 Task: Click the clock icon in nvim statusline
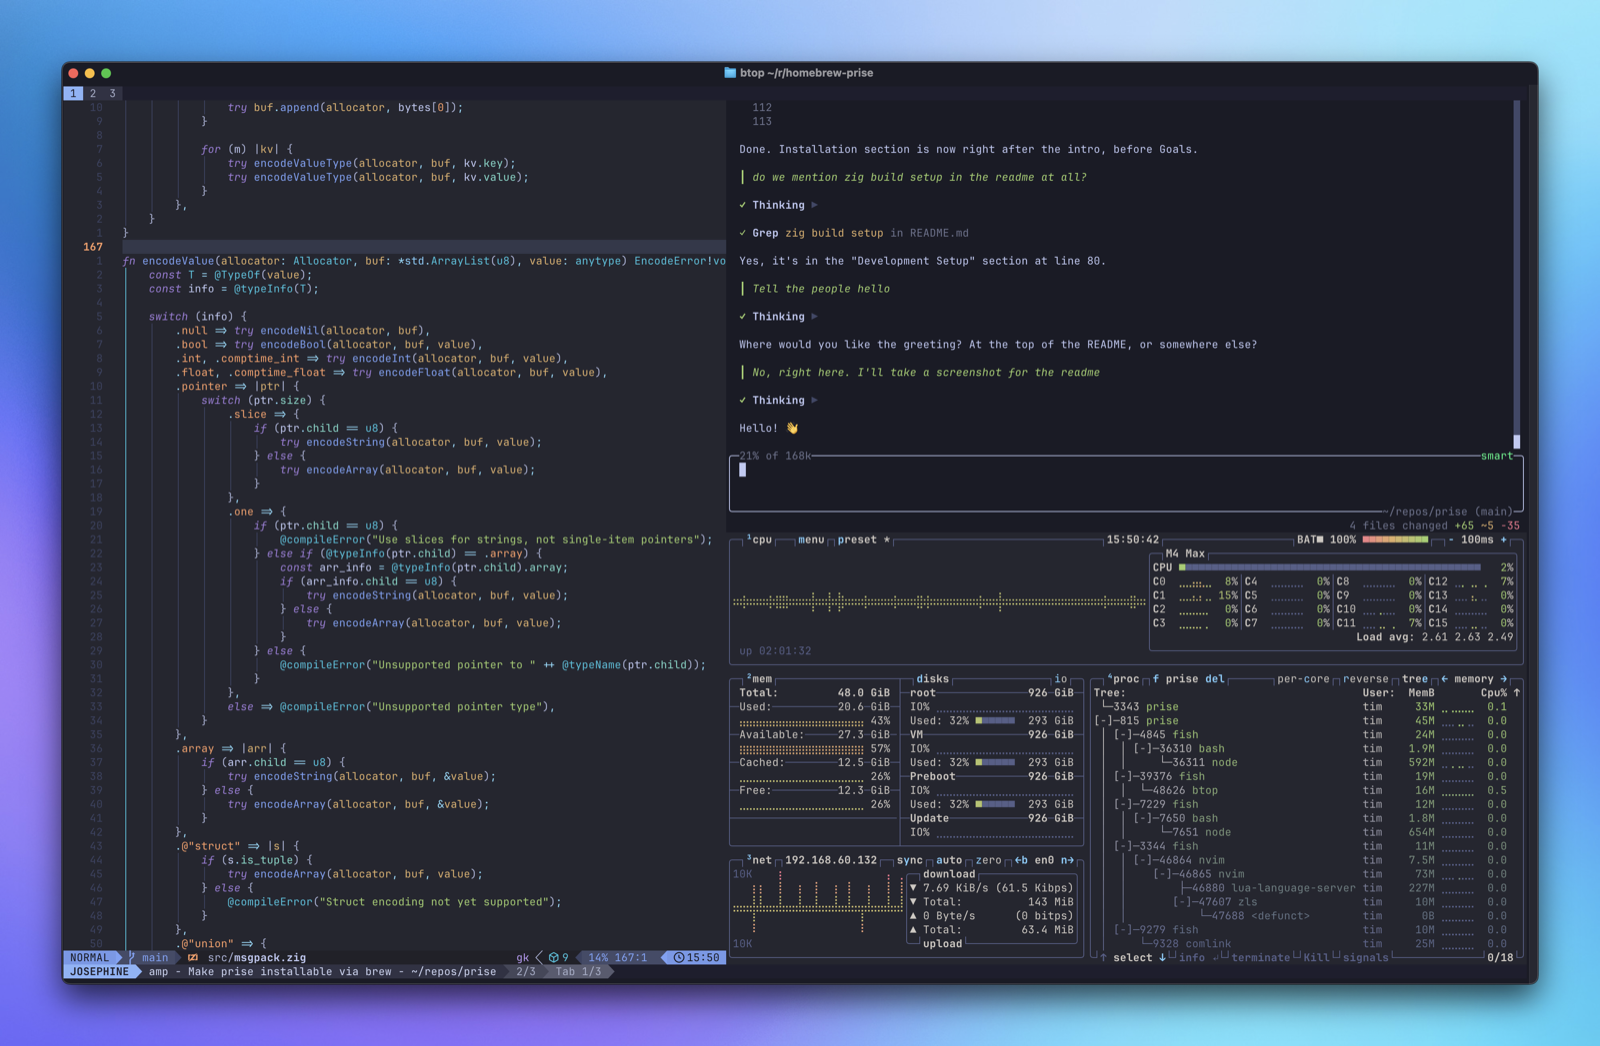tap(679, 958)
